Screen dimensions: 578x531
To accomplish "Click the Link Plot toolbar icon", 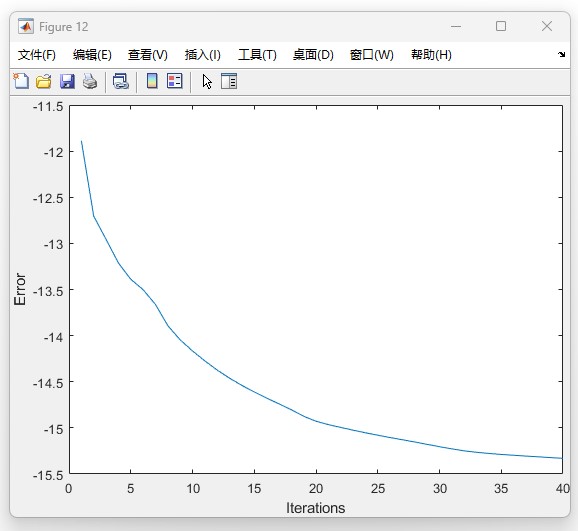I will click(x=121, y=81).
